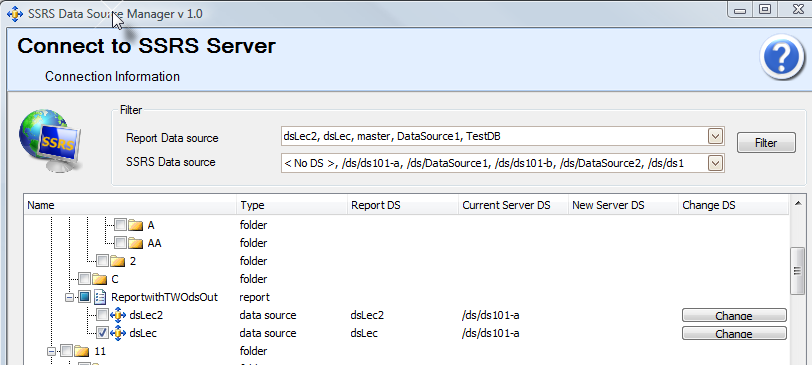The height and width of the screenshot is (365, 812).
Task: Select the folder icon for folder A
Action: click(136, 225)
